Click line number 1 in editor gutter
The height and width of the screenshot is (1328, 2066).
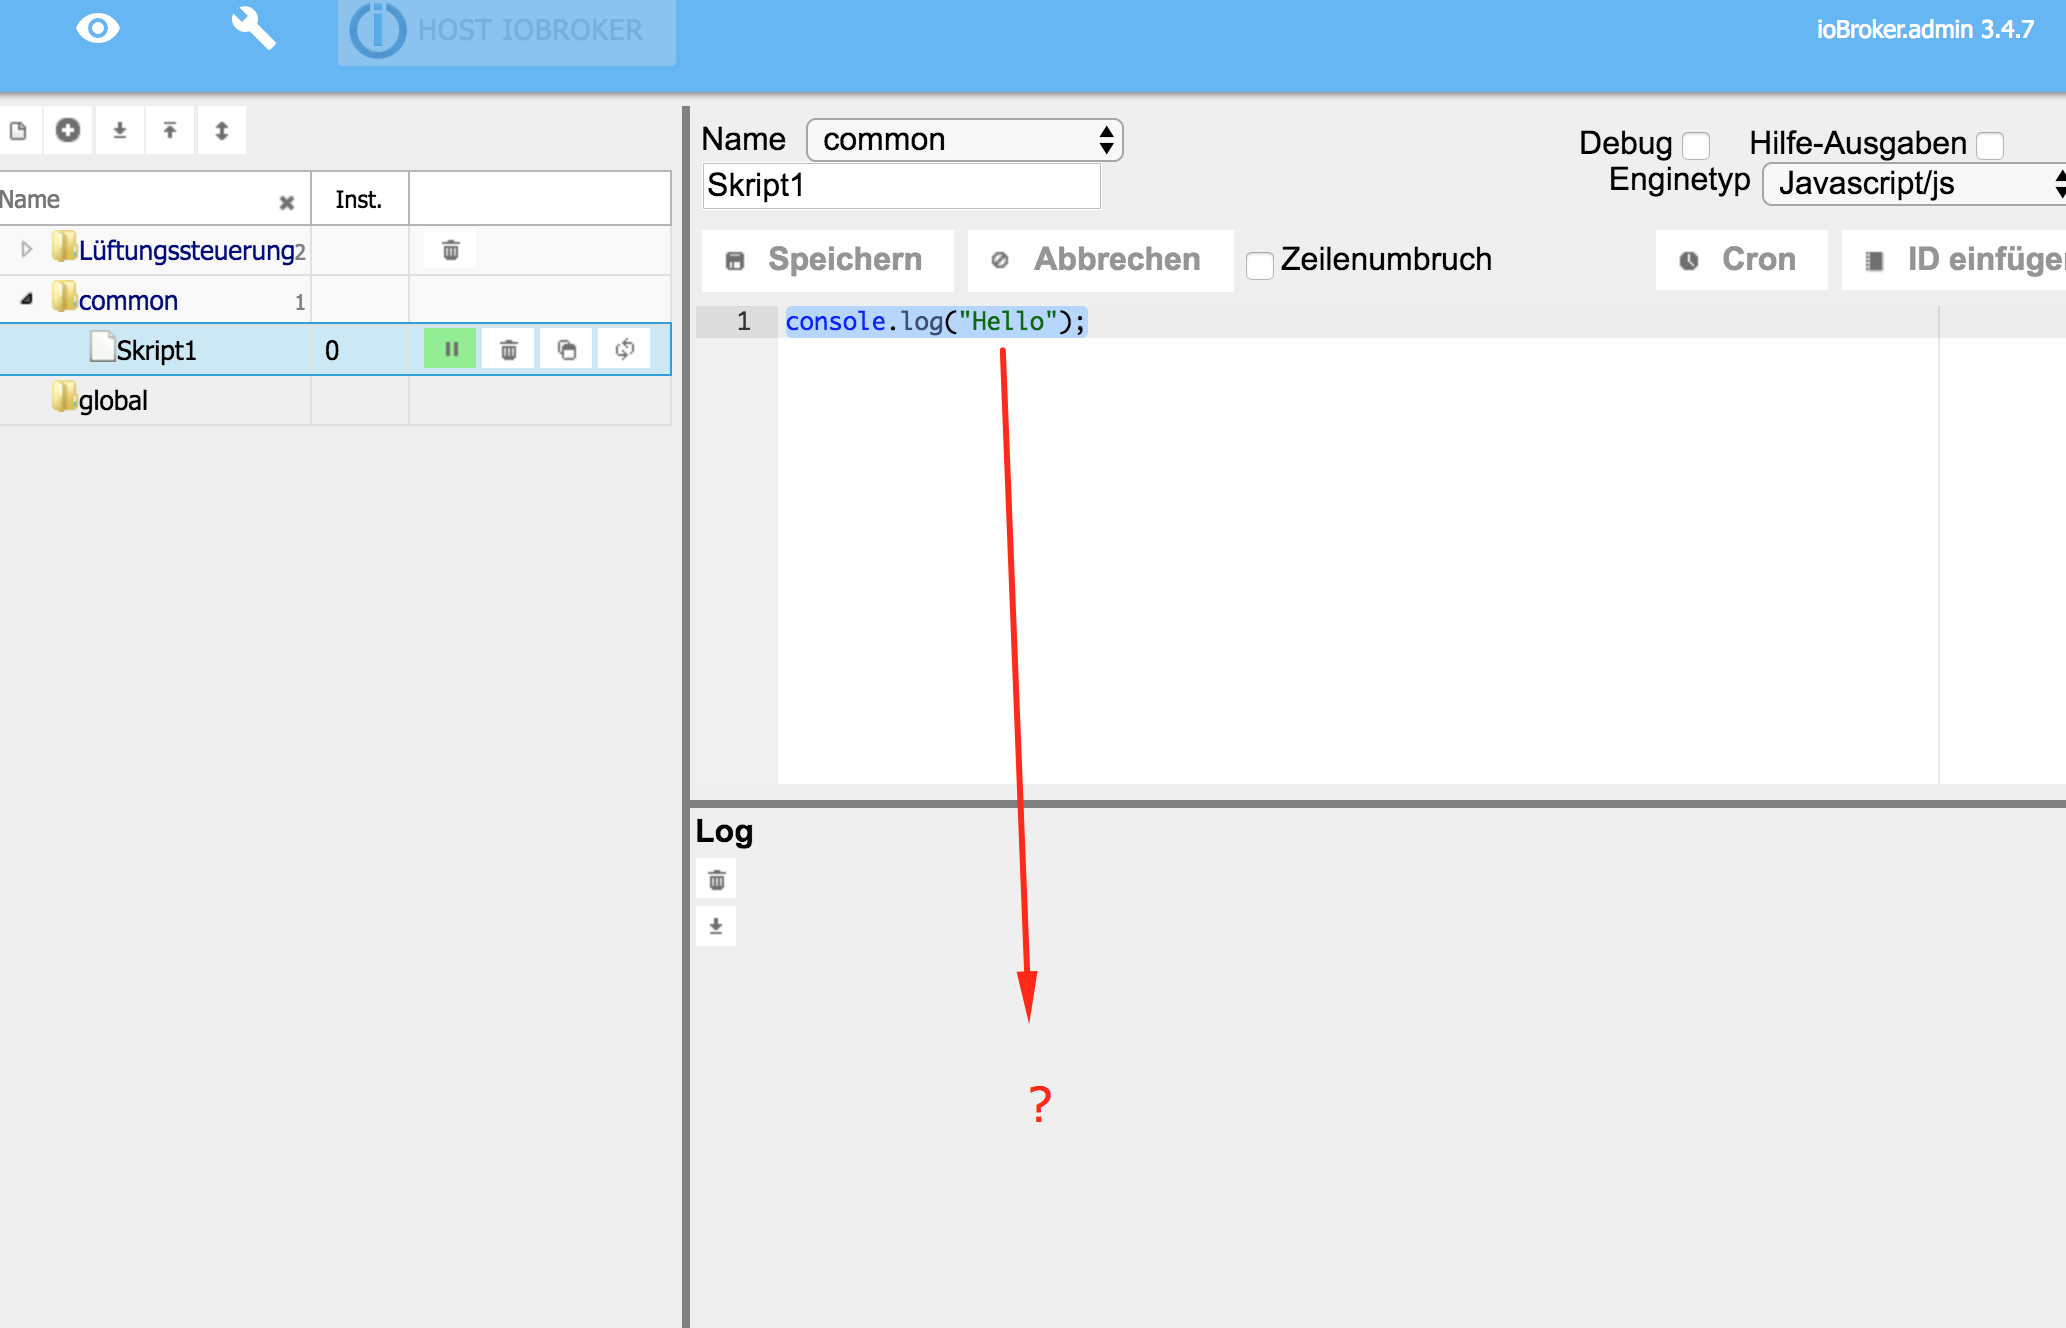pos(743,321)
